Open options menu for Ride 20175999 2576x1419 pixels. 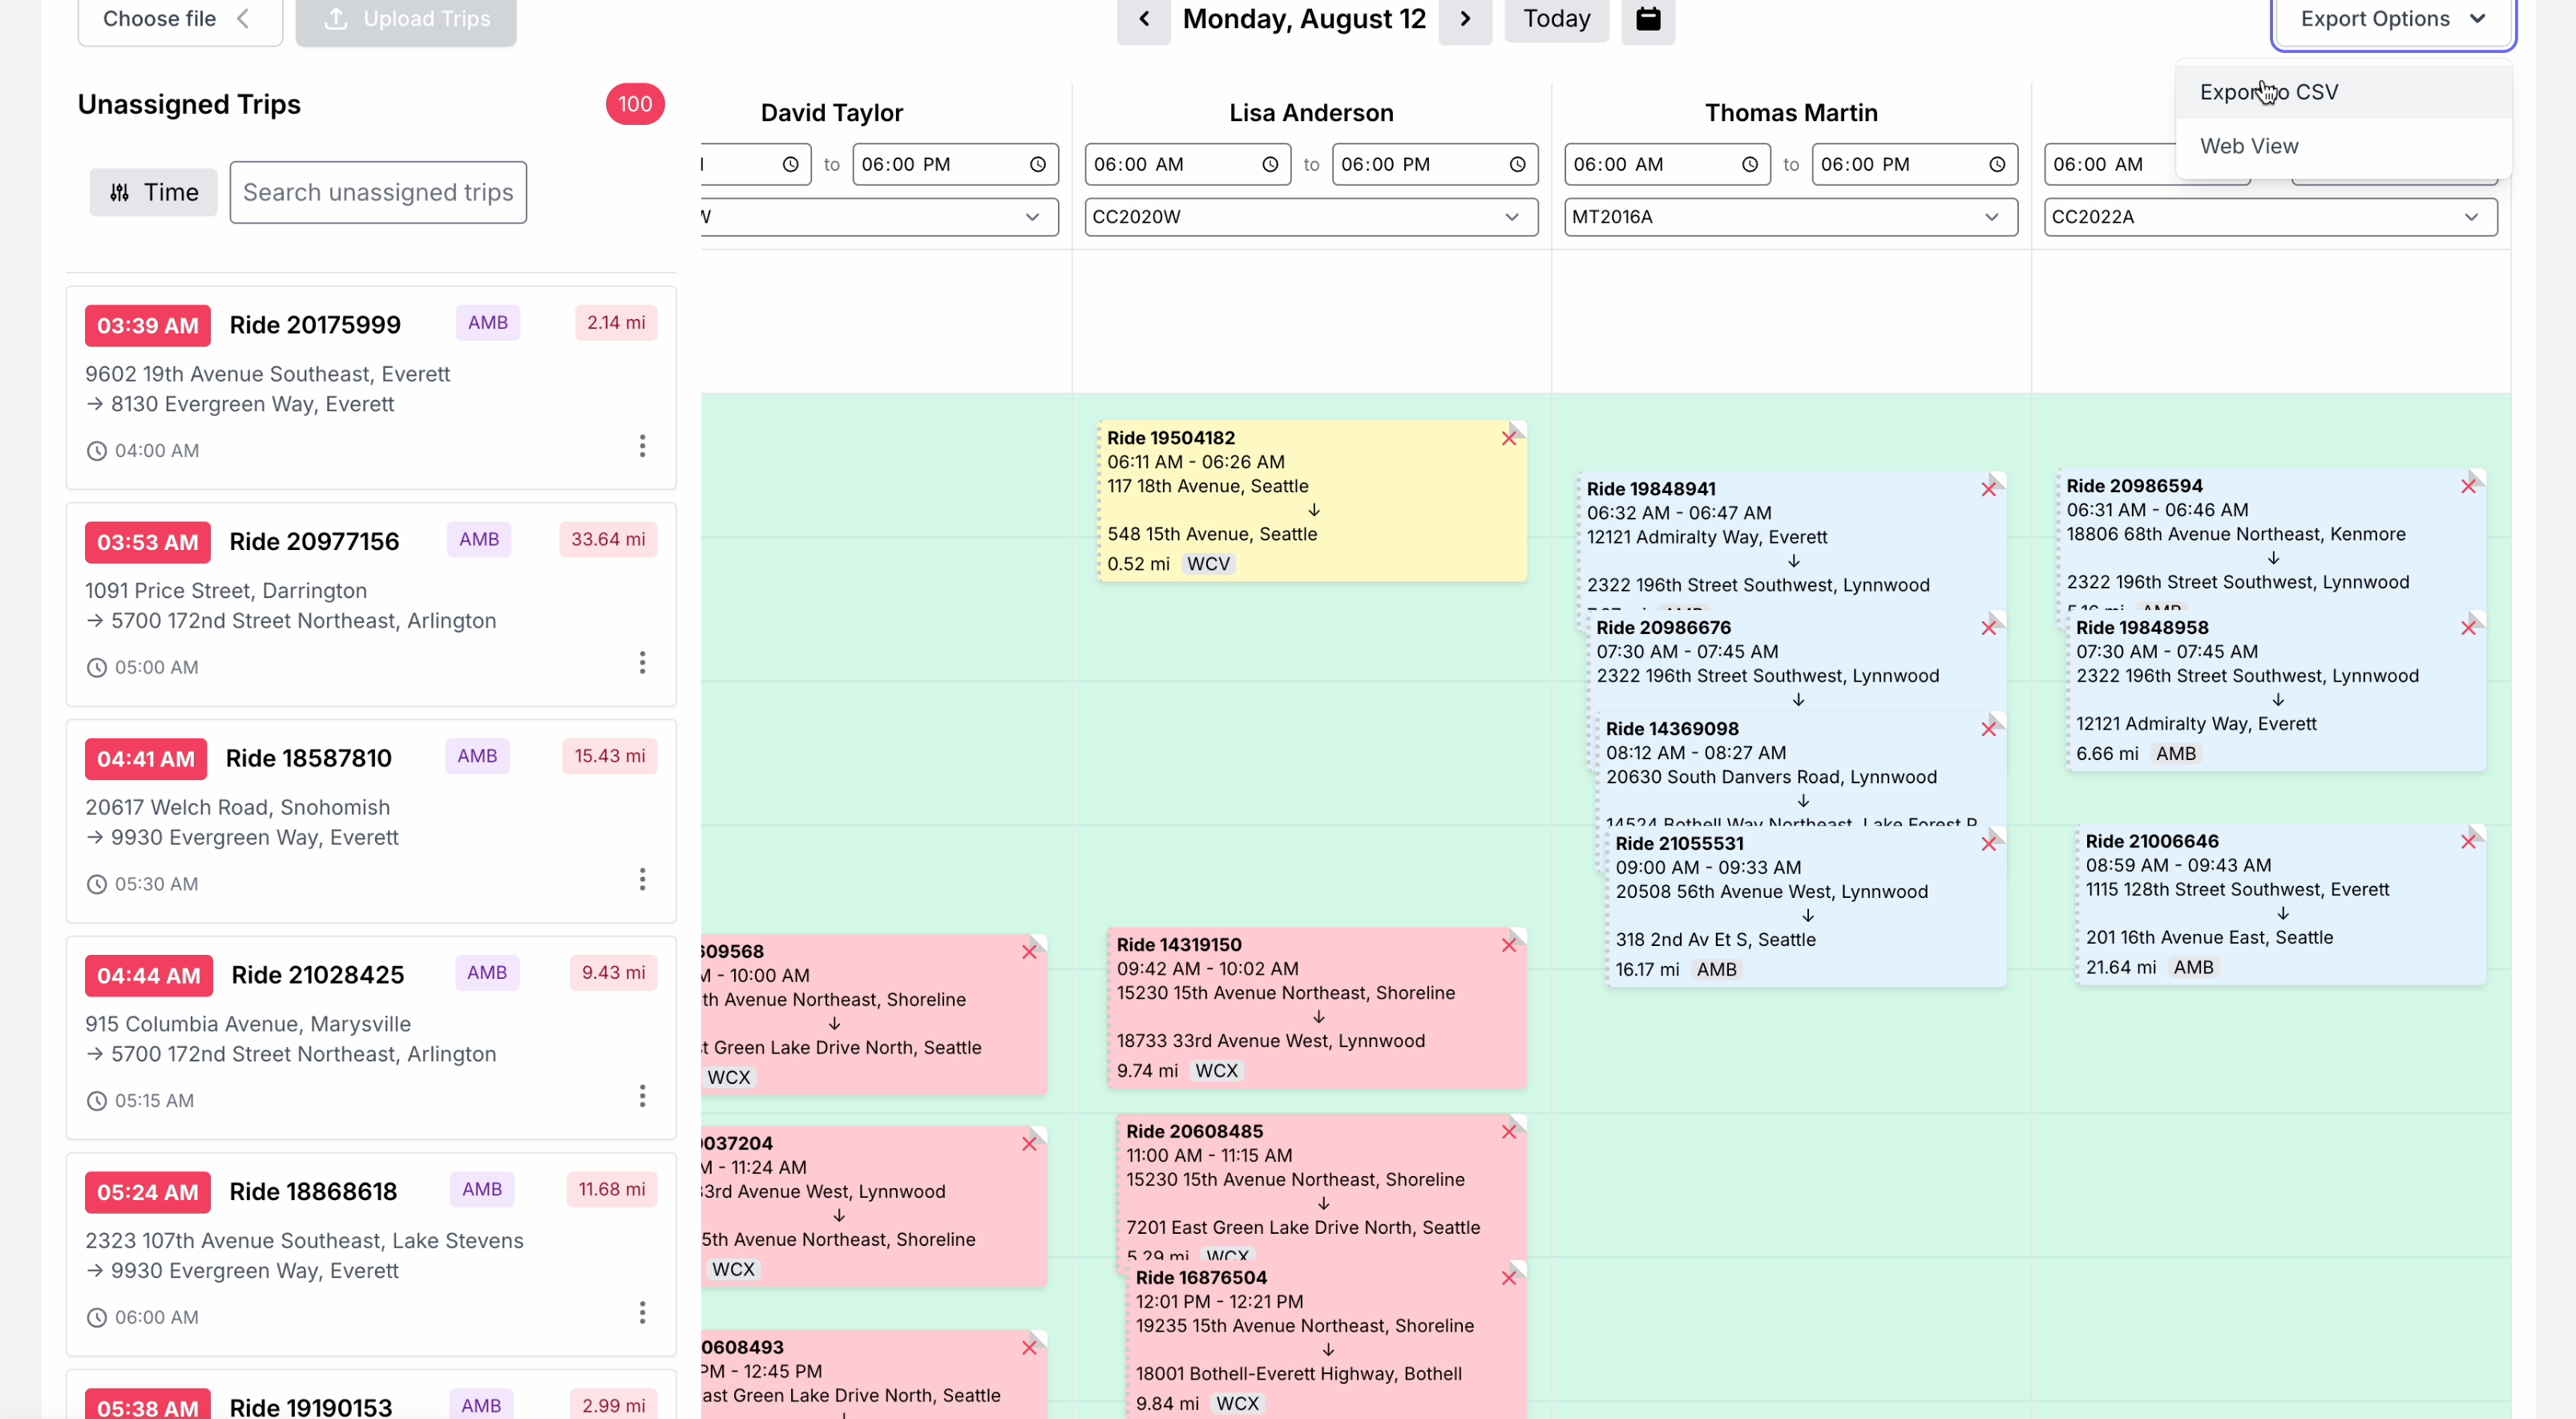642,446
